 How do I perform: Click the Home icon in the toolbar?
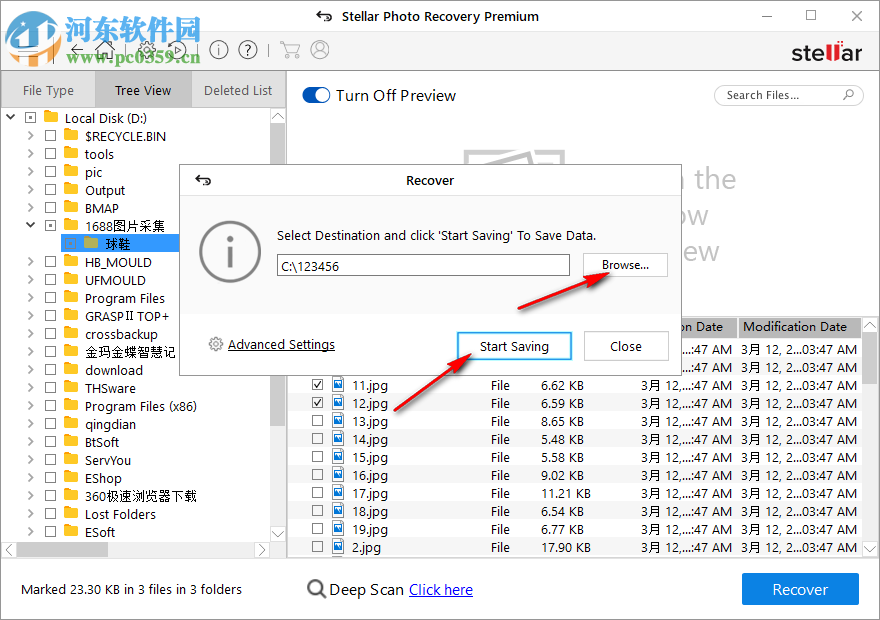coord(106,49)
